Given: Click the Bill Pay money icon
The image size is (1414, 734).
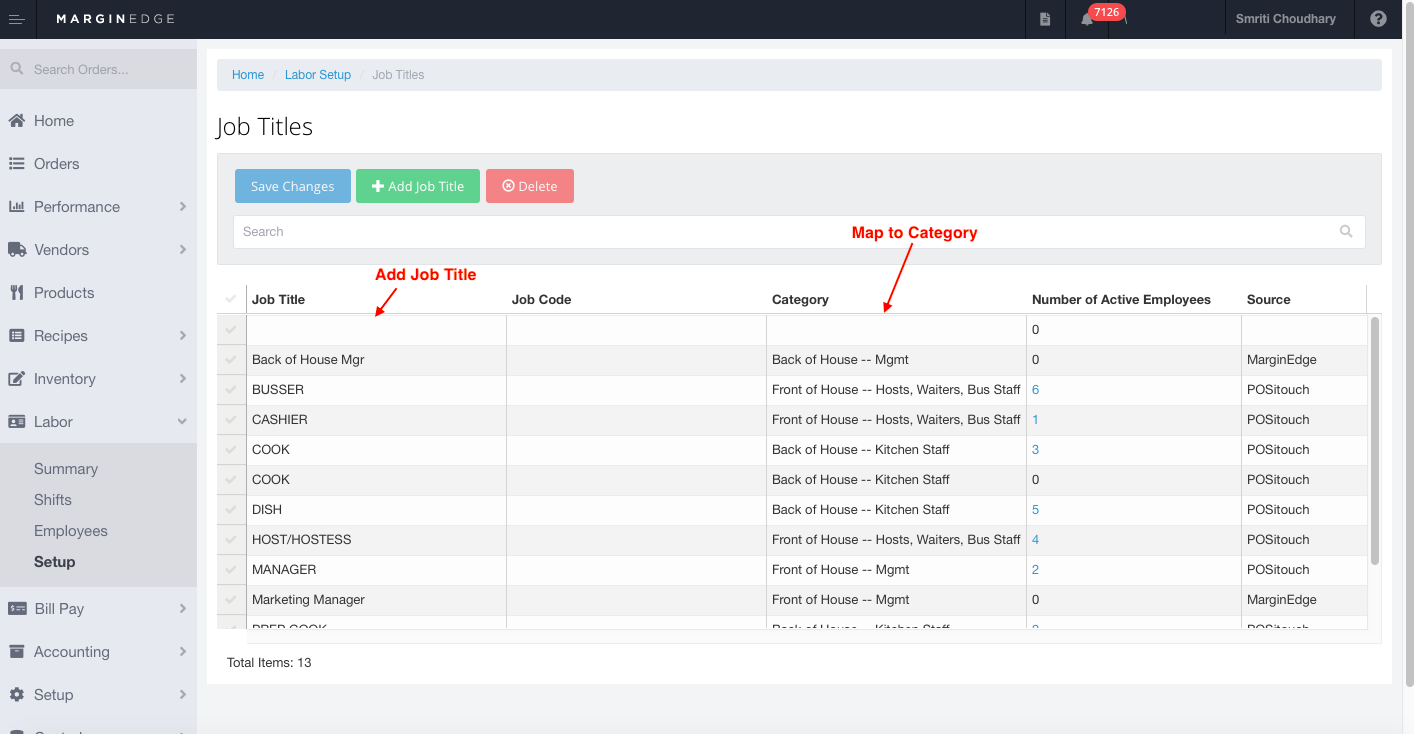Looking at the screenshot, I should [x=17, y=609].
